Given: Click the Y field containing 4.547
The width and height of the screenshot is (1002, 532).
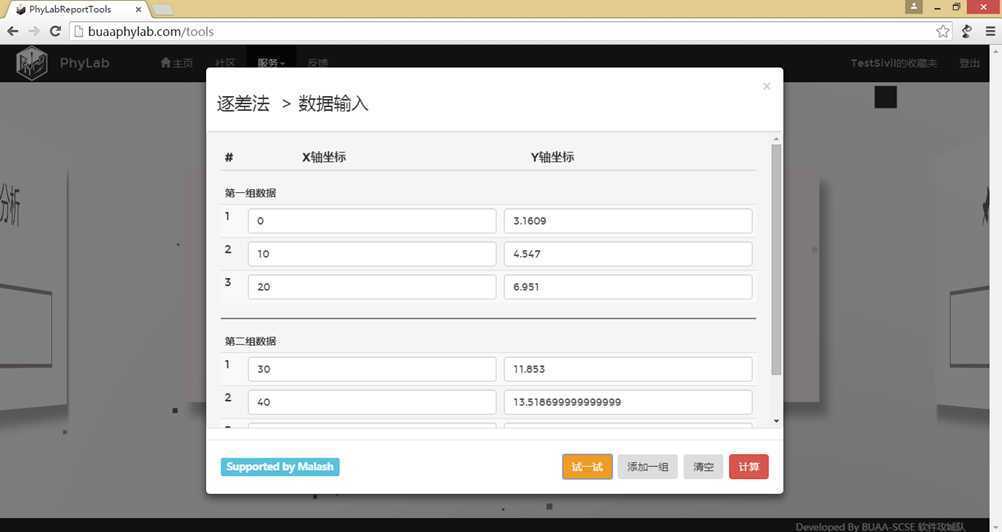Looking at the screenshot, I should pyautogui.click(x=628, y=254).
